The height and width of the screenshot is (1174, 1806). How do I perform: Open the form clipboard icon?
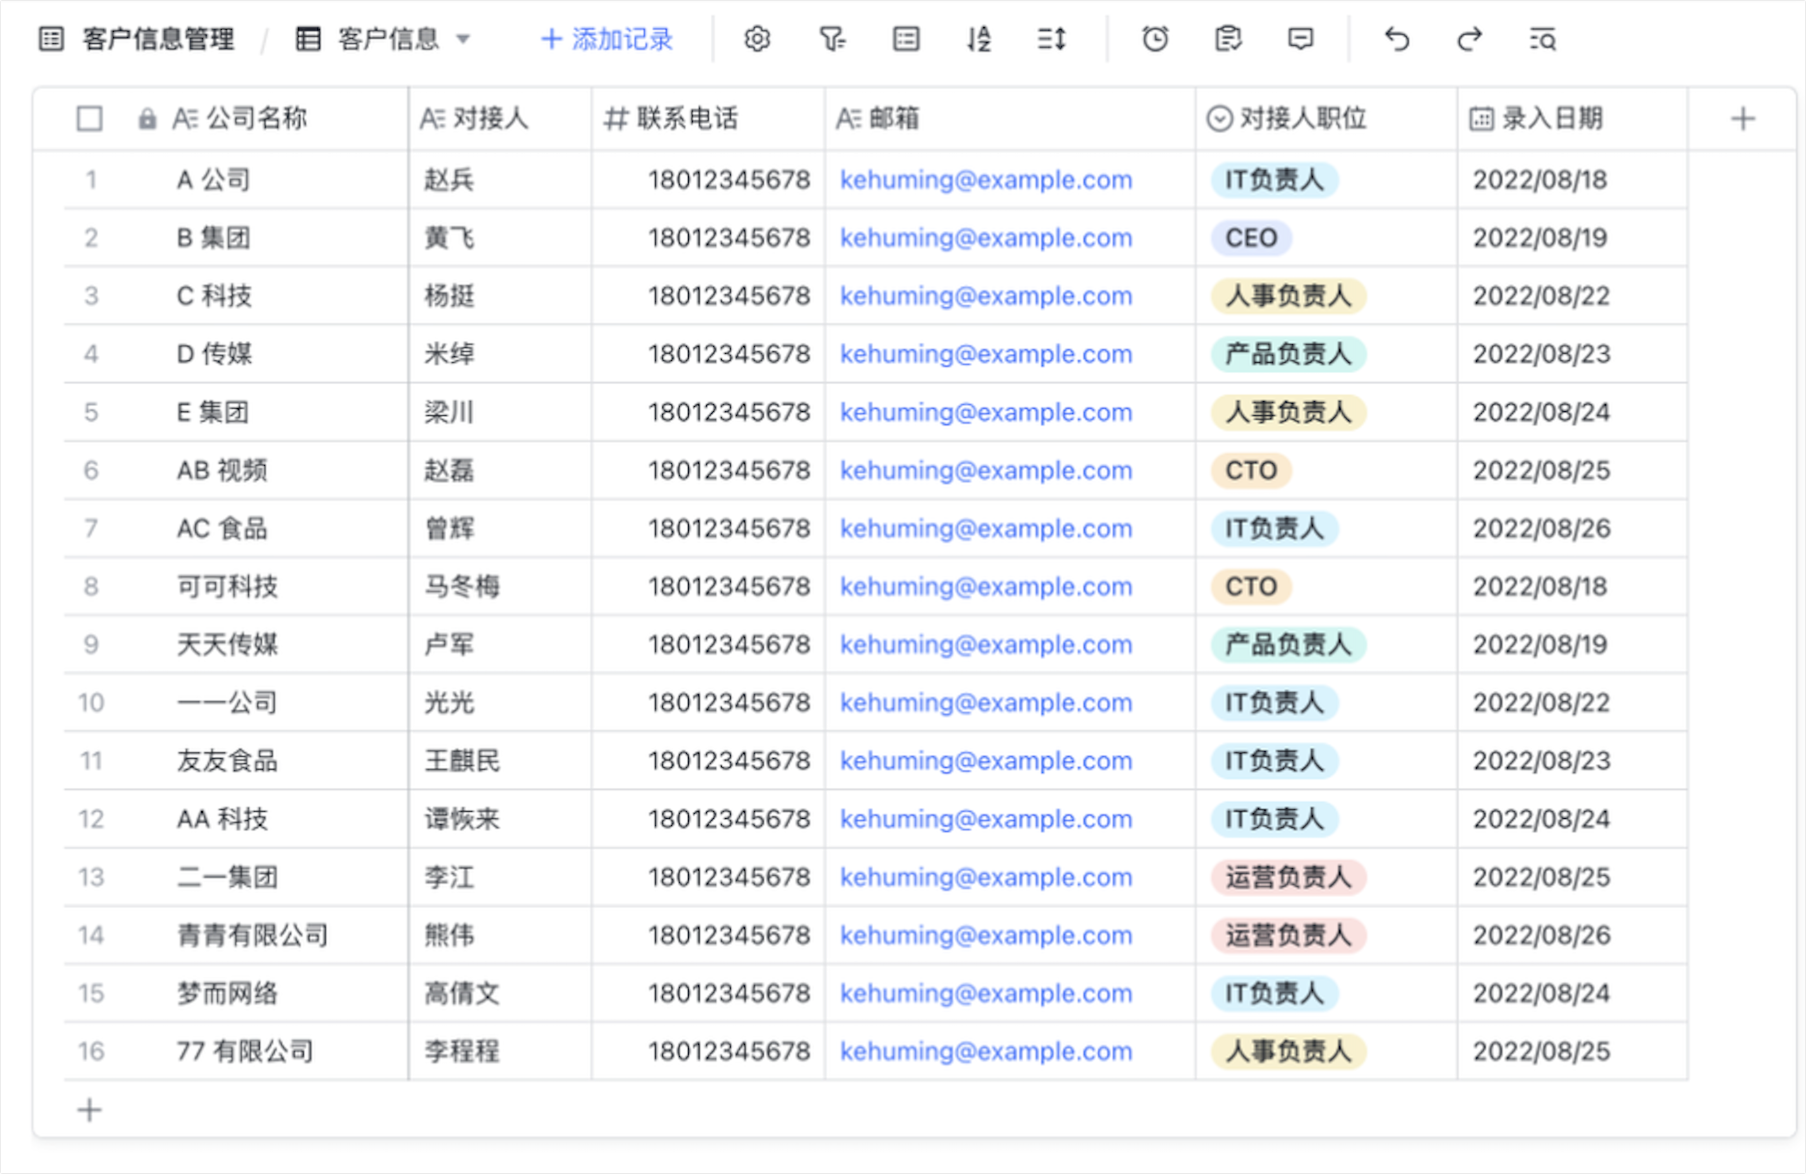point(1228,39)
